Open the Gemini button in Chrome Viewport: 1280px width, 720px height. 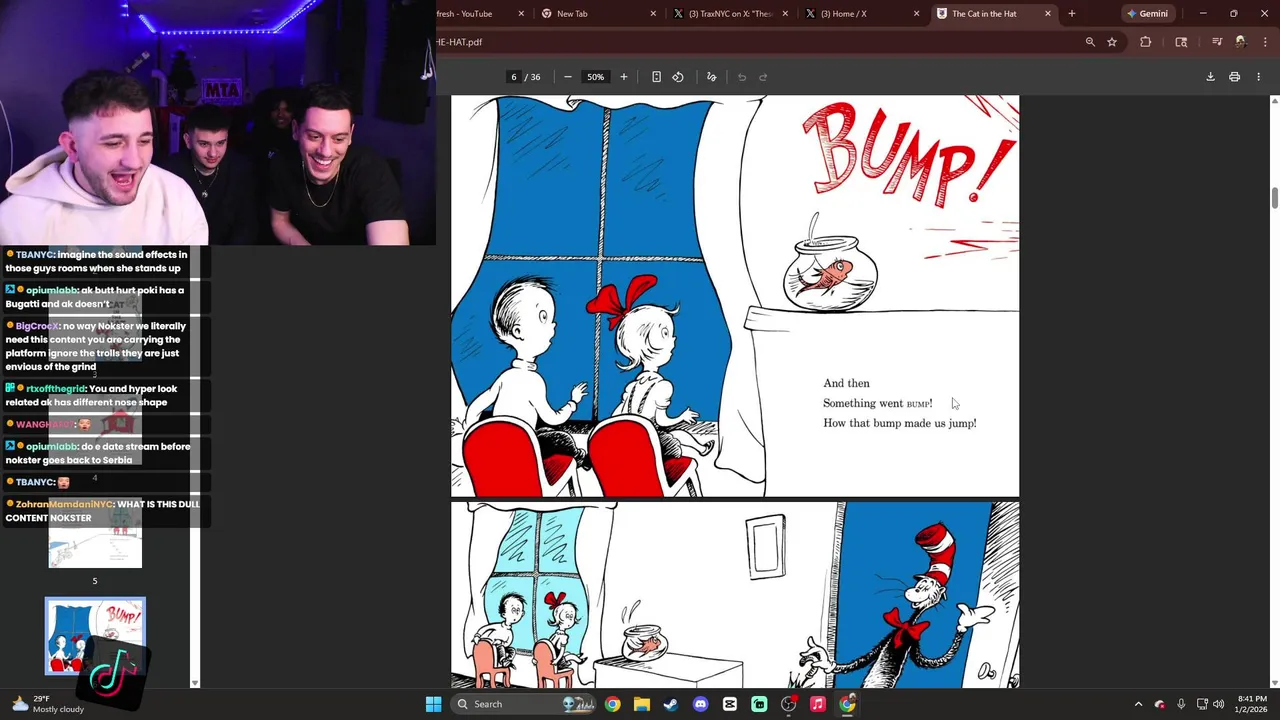[1147, 14]
